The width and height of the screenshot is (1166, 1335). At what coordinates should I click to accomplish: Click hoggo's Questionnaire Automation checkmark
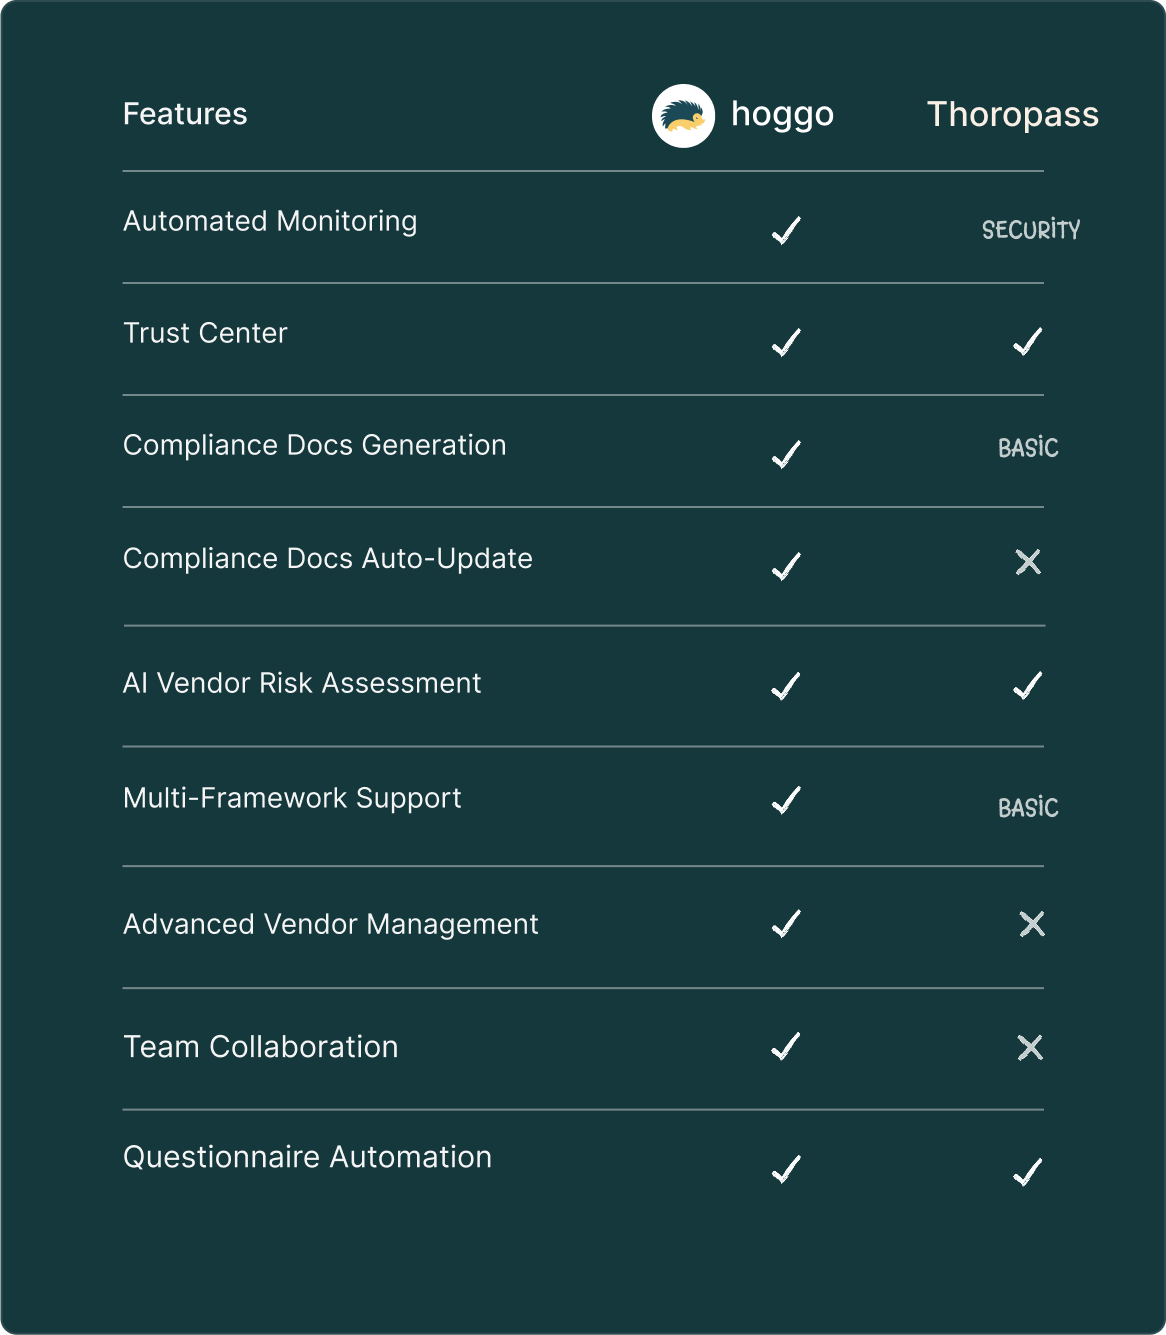click(787, 1169)
